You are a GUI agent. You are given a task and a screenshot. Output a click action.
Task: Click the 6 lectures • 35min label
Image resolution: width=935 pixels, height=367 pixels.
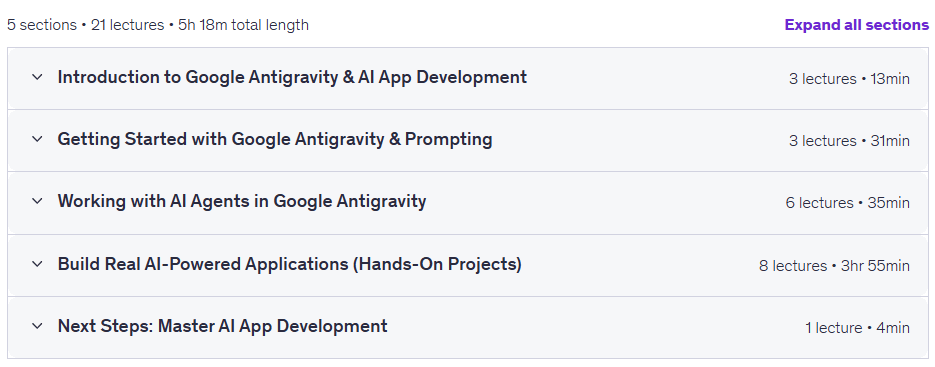(x=847, y=203)
